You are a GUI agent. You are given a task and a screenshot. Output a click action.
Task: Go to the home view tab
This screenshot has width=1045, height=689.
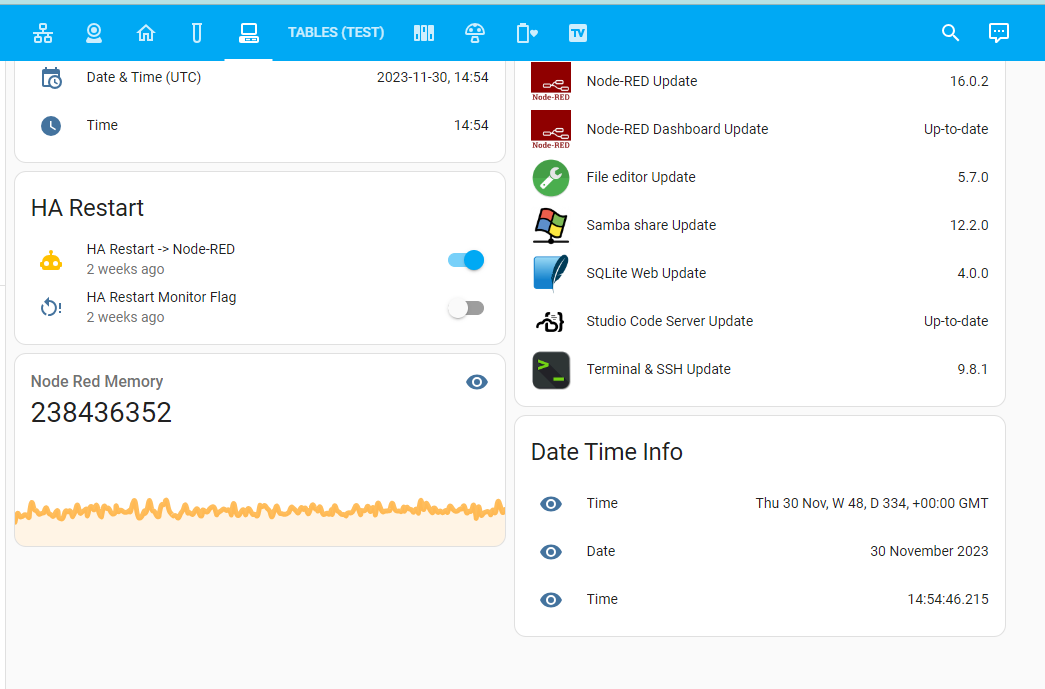pos(146,33)
